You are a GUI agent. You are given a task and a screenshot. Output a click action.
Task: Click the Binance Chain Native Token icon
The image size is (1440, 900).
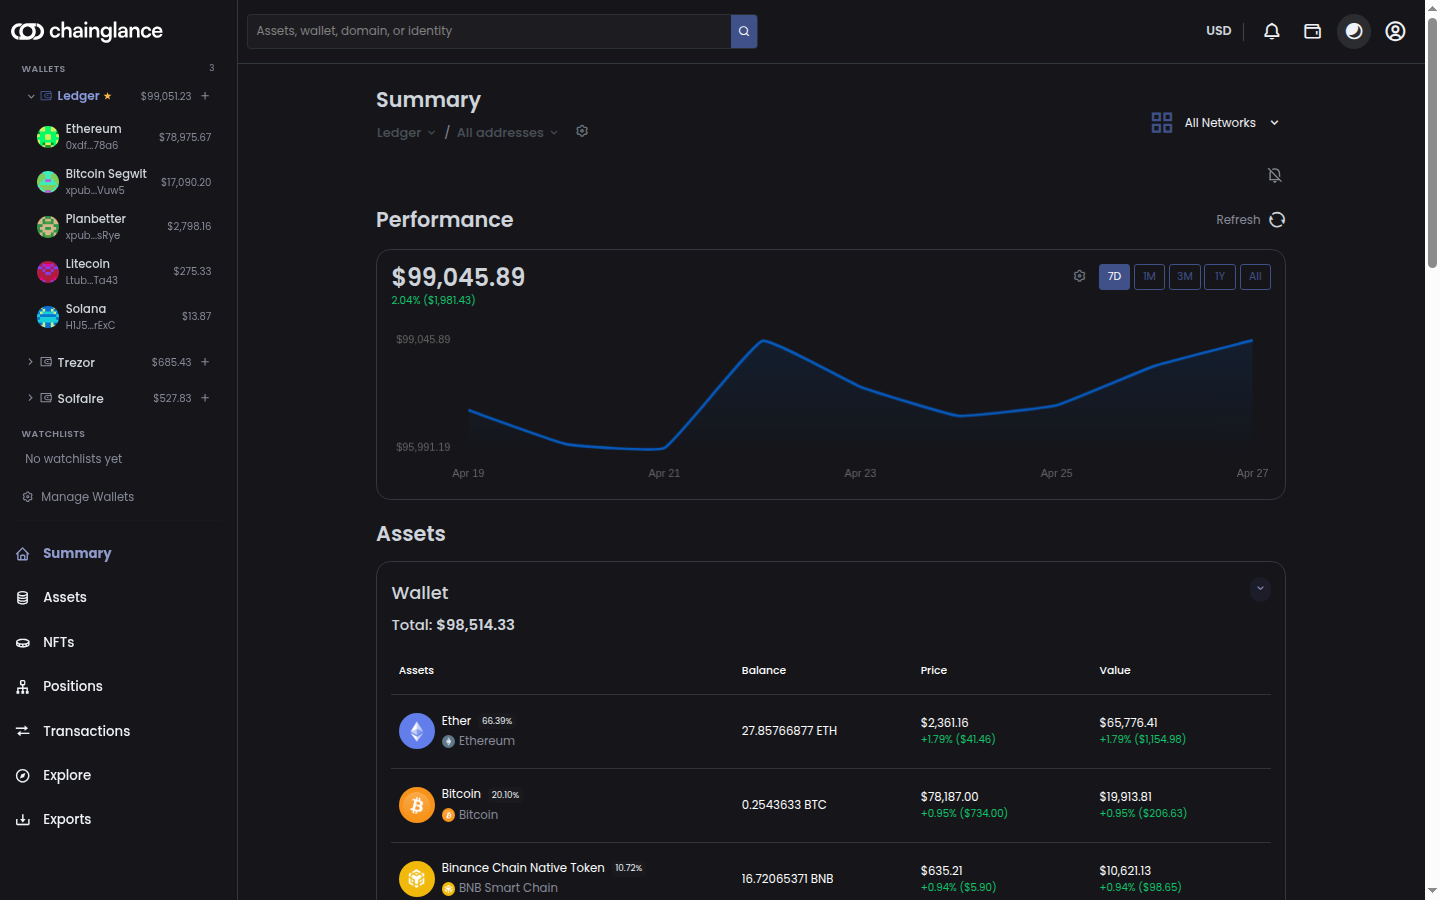[417, 879]
